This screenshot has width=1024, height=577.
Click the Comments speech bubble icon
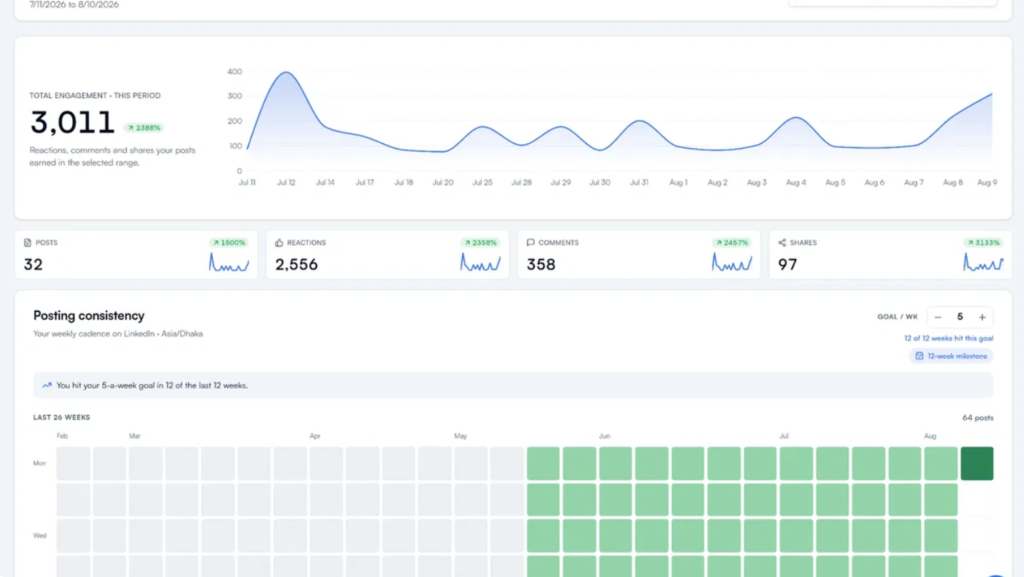(x=530, y=242)
